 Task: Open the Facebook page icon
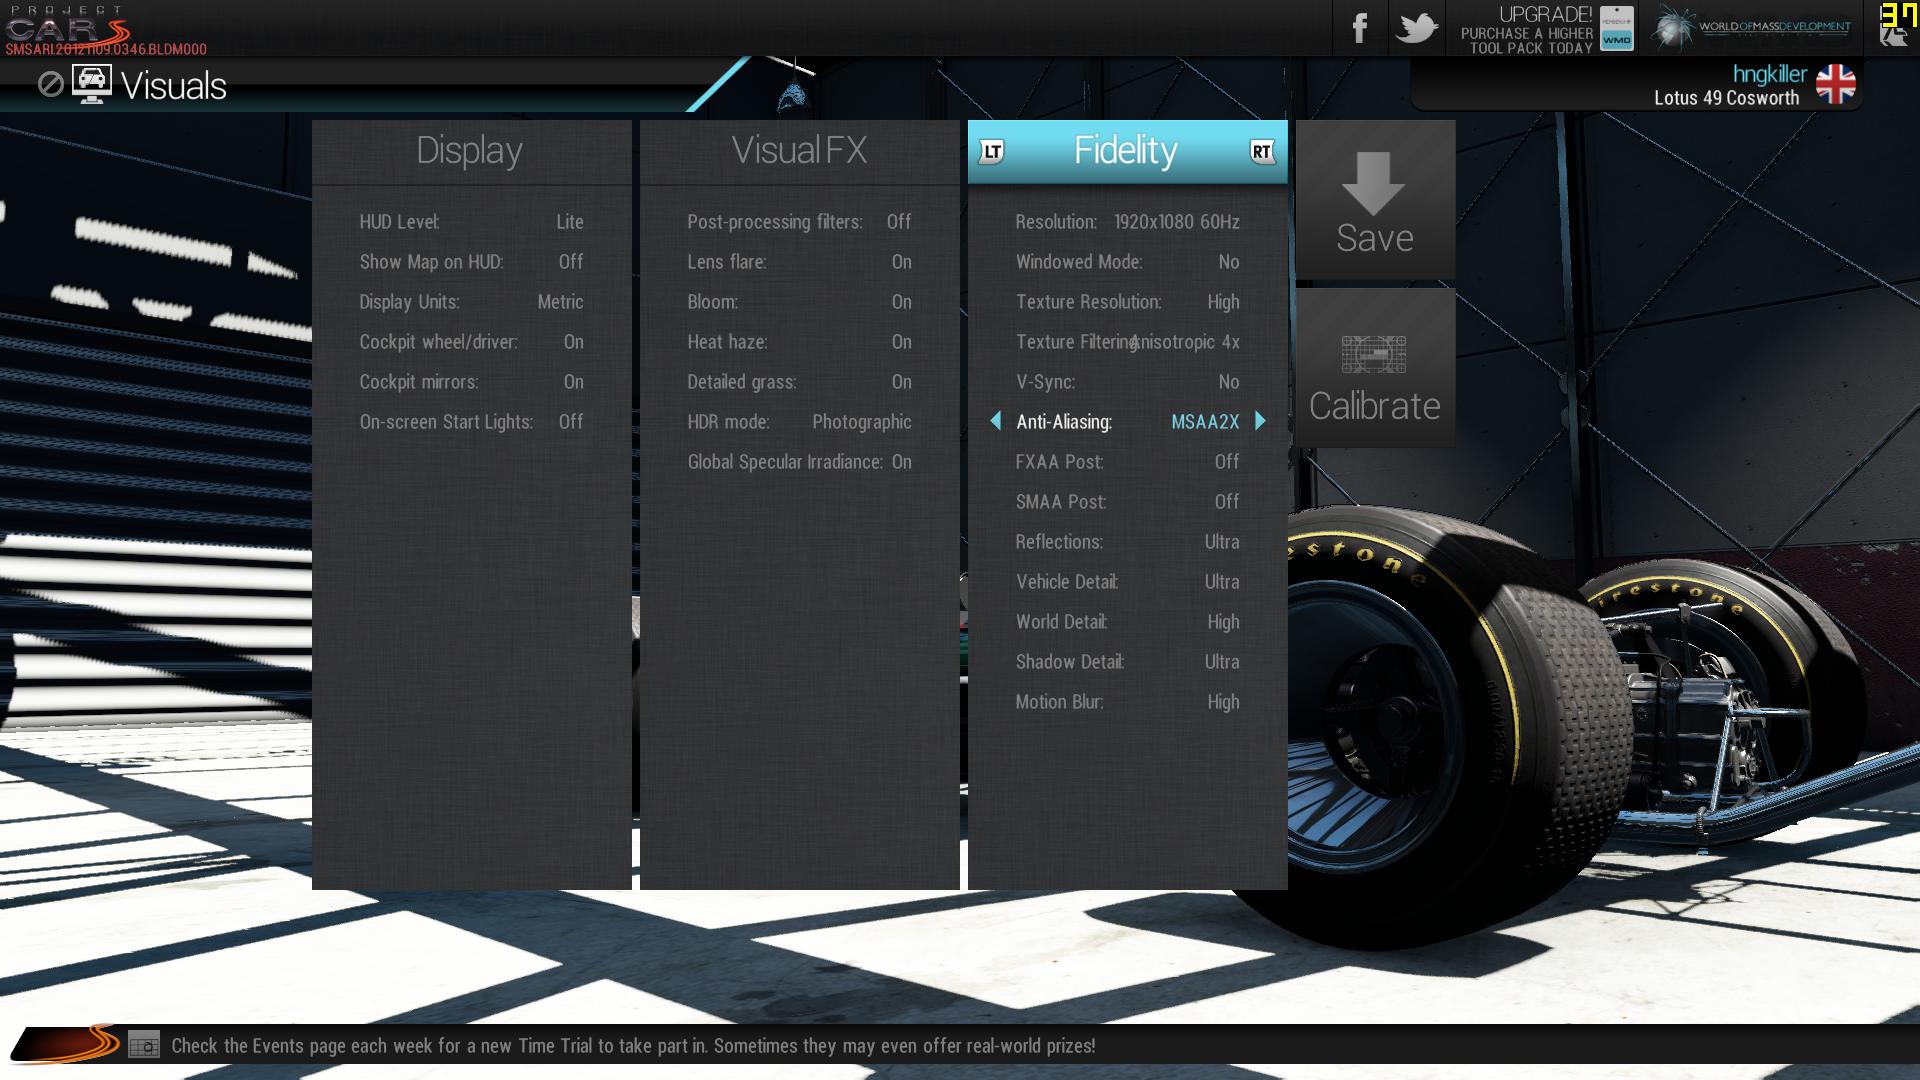coord(1359,28)
